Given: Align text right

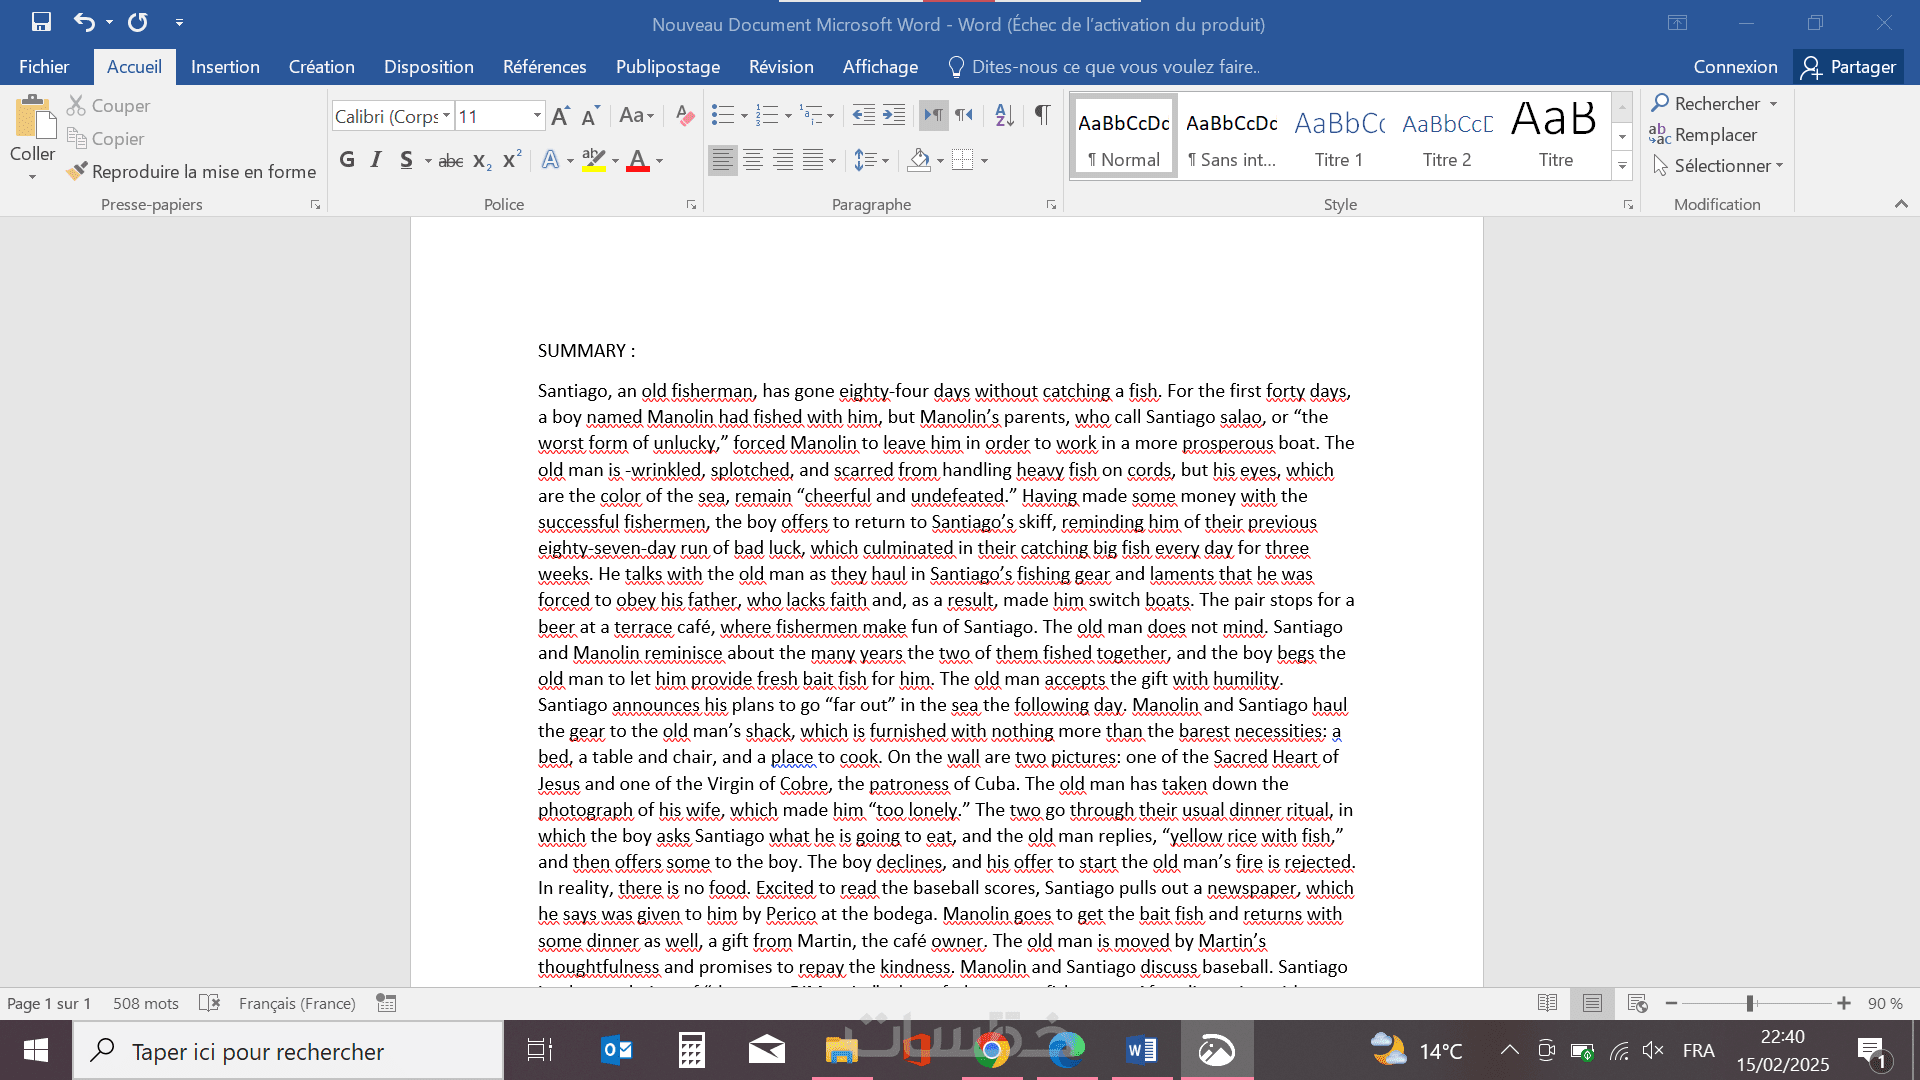Looking at the screenshot, I should 783,160.
